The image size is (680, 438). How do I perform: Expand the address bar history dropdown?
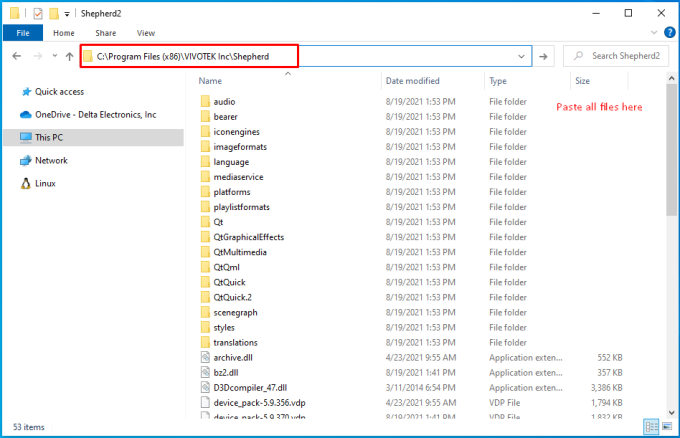522,57
